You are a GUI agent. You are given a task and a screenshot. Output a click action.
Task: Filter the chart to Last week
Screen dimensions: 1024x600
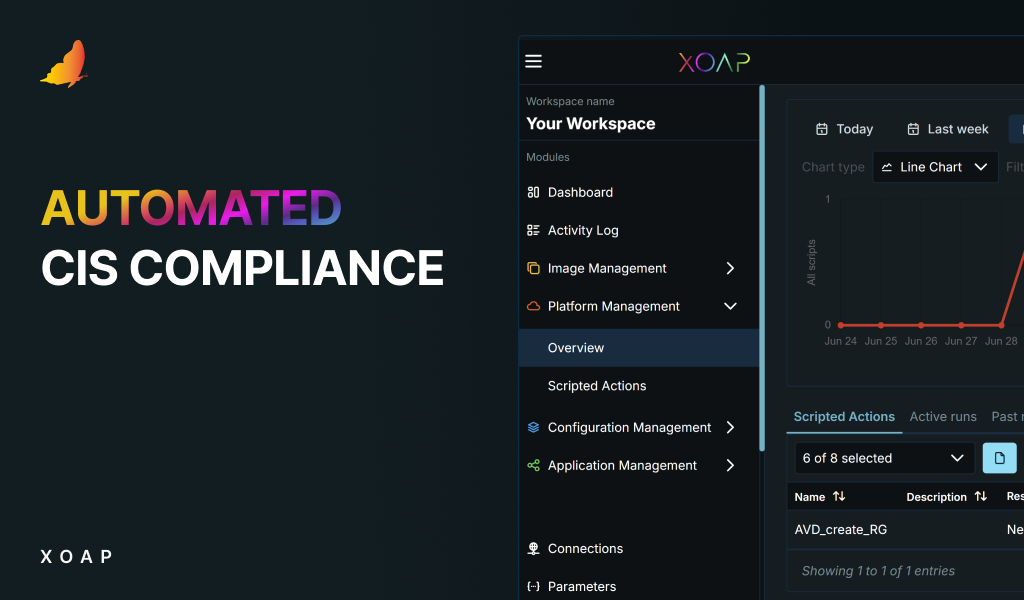click(948, 129)
